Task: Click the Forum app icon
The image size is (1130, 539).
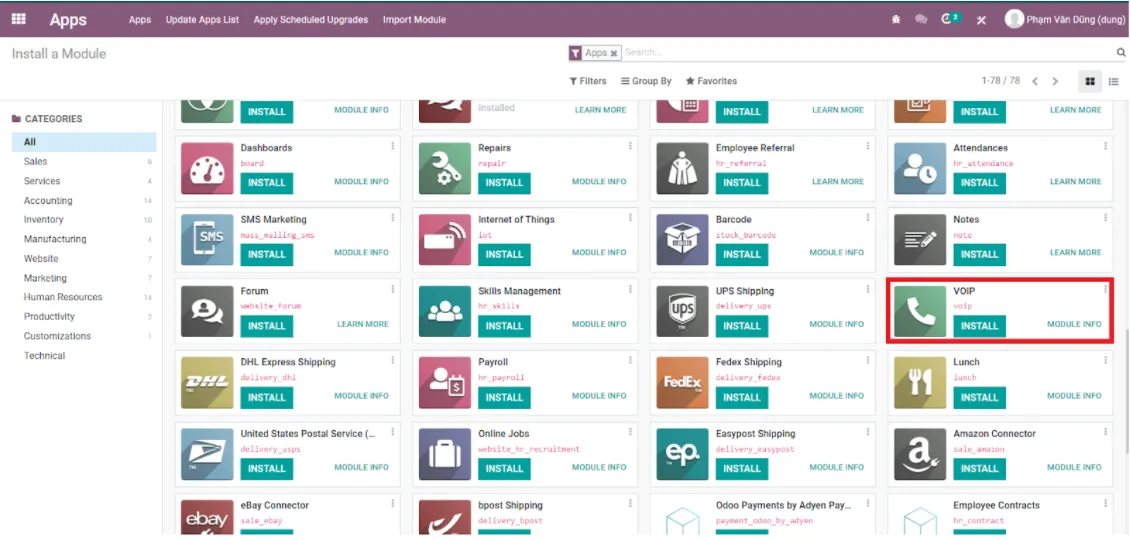Action: tap(207, 311)
